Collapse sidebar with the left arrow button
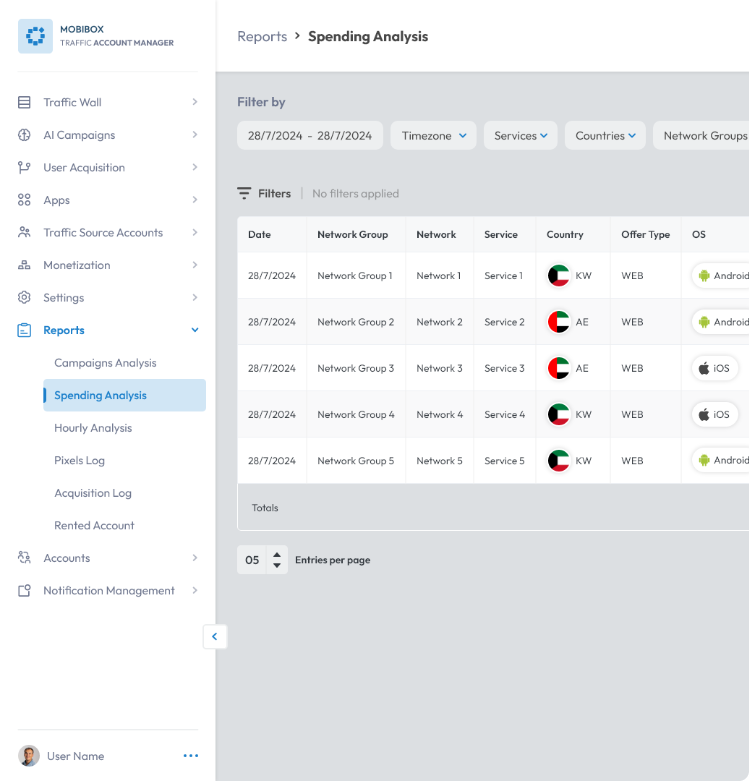This screenshot has width=749, height=781. 215,636
